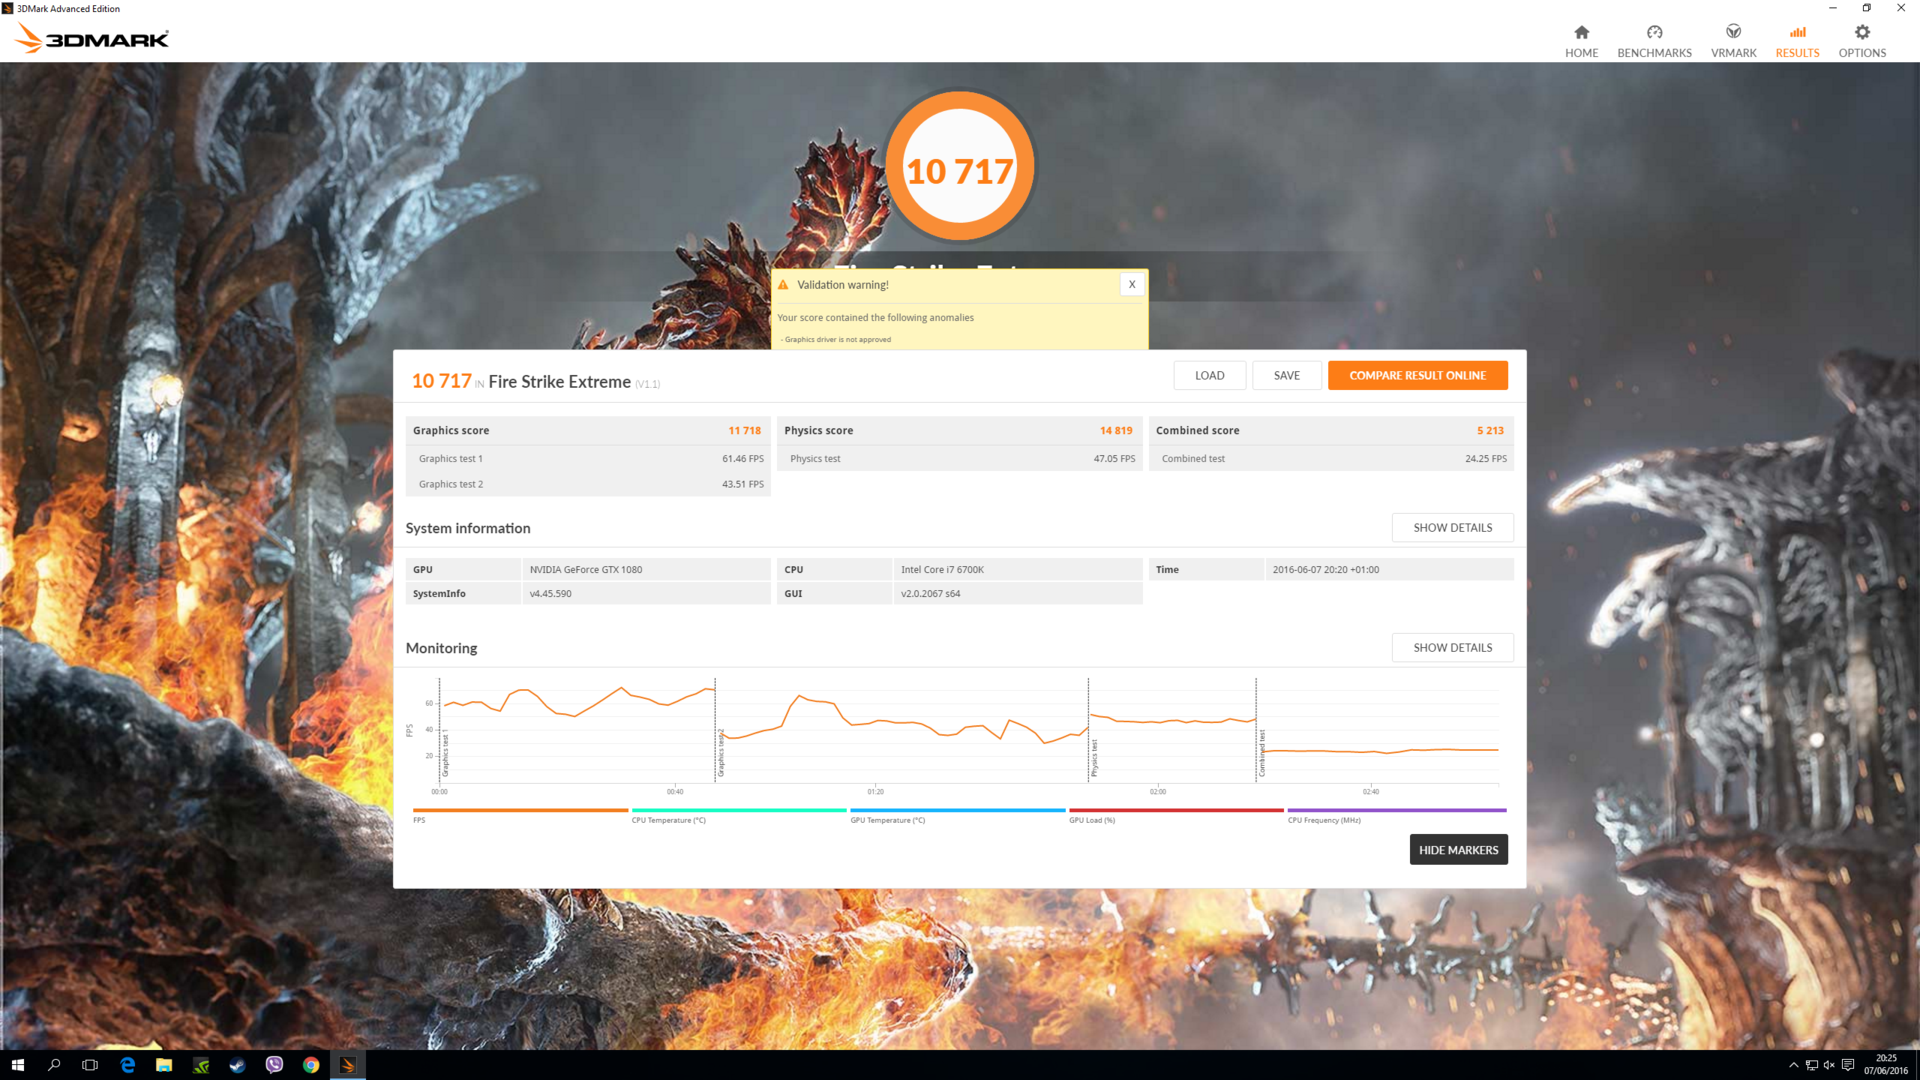Open network status tray icon
This screenshot has height=1080, width=1920.
[x=1811, y=1065]
